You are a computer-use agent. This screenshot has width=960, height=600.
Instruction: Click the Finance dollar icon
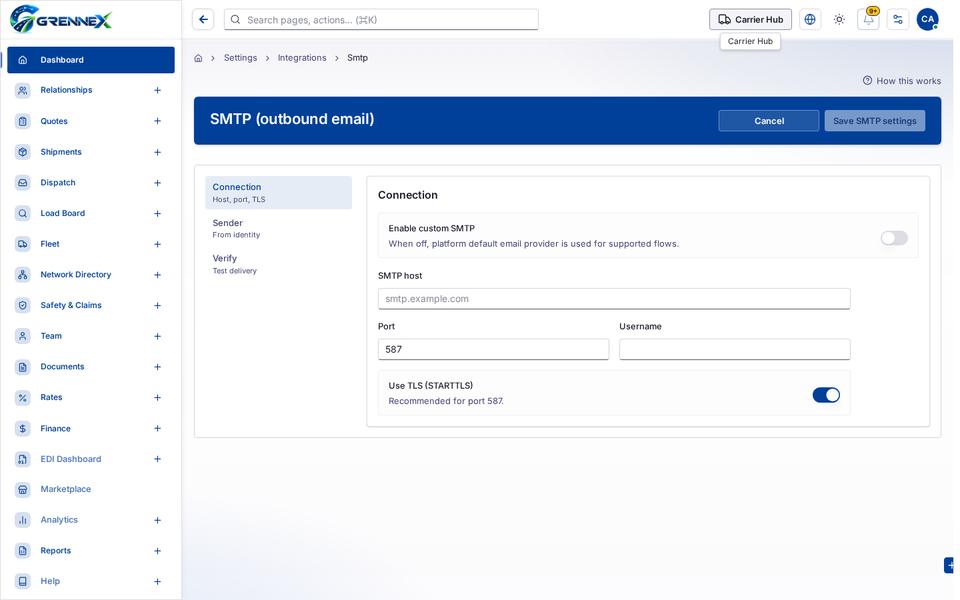pyautogui.click(x=23, y=429)
